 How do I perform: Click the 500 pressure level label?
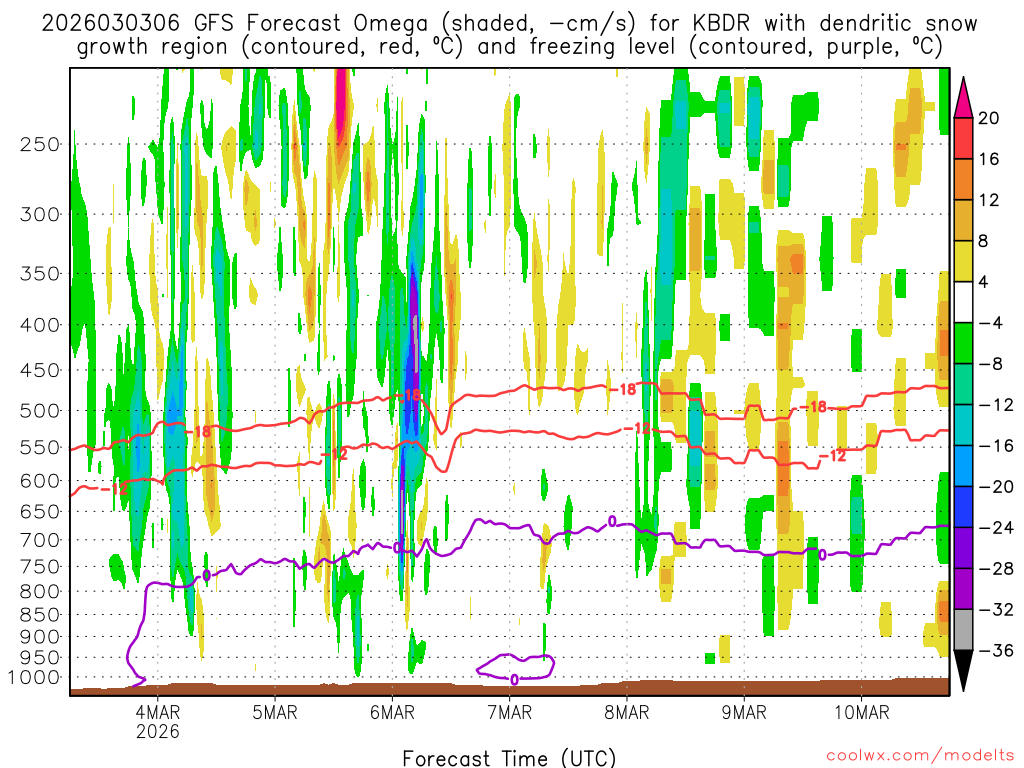[40, 411]
